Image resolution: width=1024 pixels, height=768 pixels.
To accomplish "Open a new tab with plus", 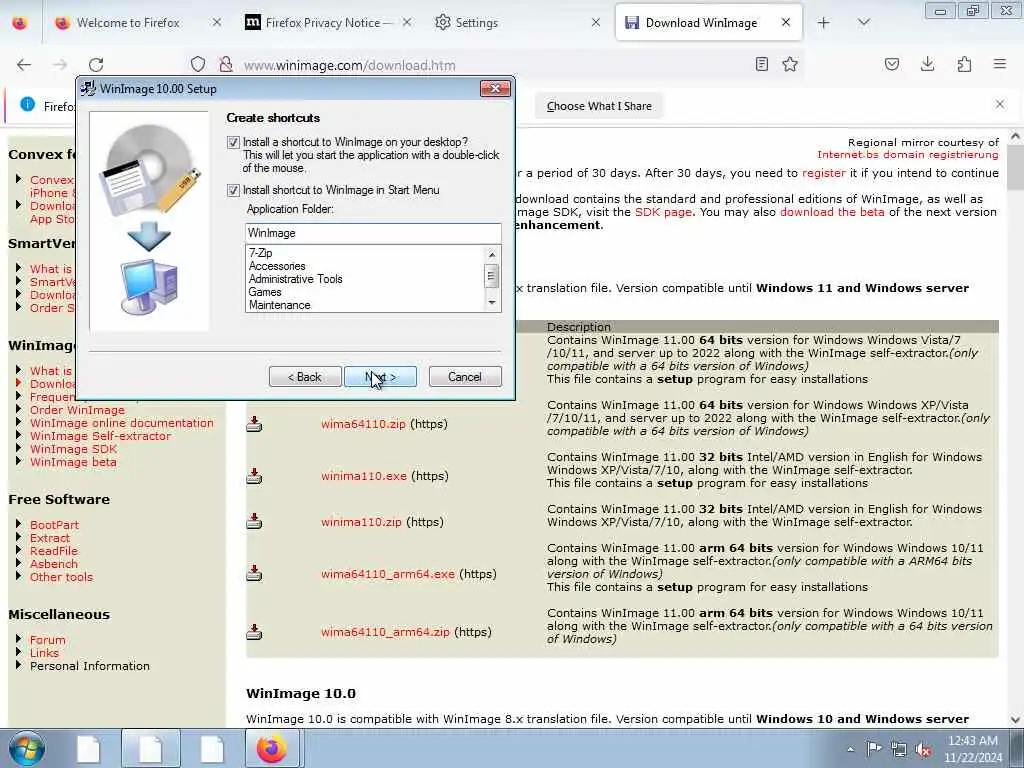I will coord(824,23).
